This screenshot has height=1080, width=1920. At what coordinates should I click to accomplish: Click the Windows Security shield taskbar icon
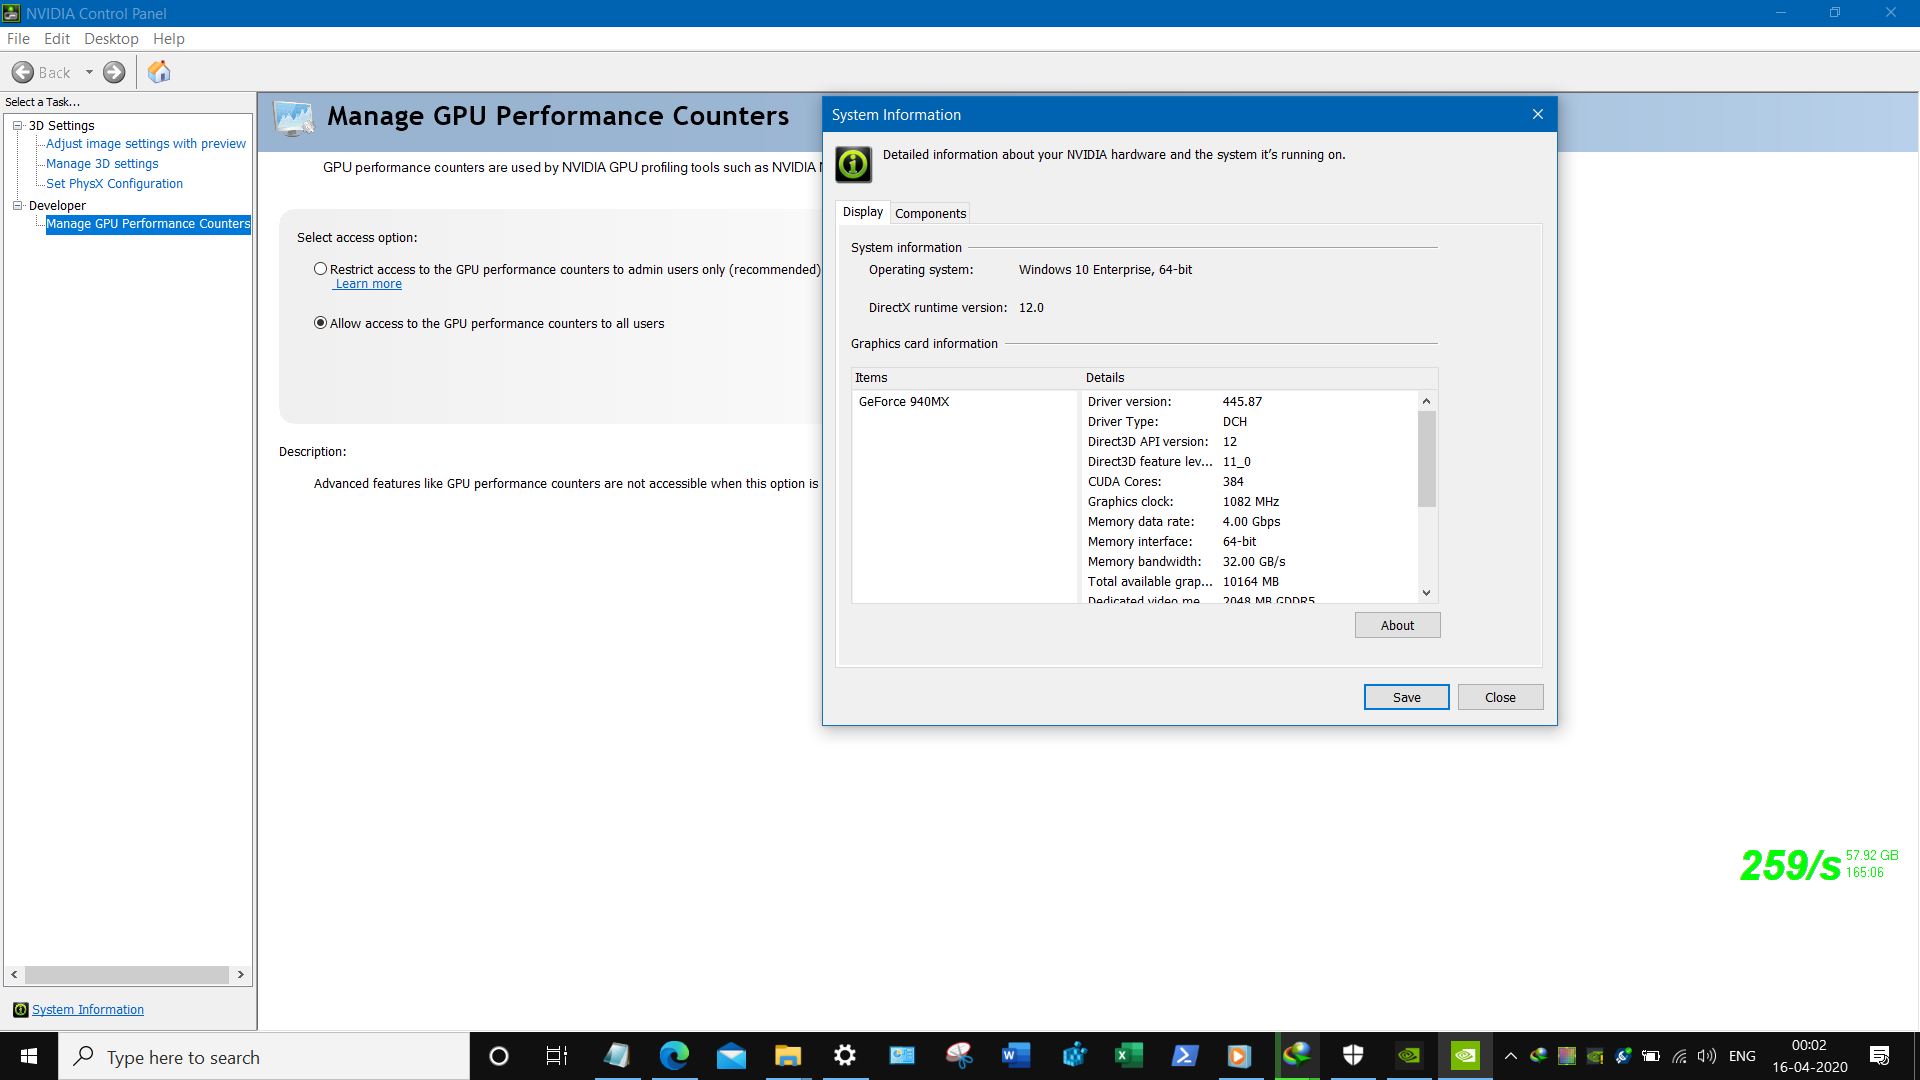(x=1352, y=1055)
